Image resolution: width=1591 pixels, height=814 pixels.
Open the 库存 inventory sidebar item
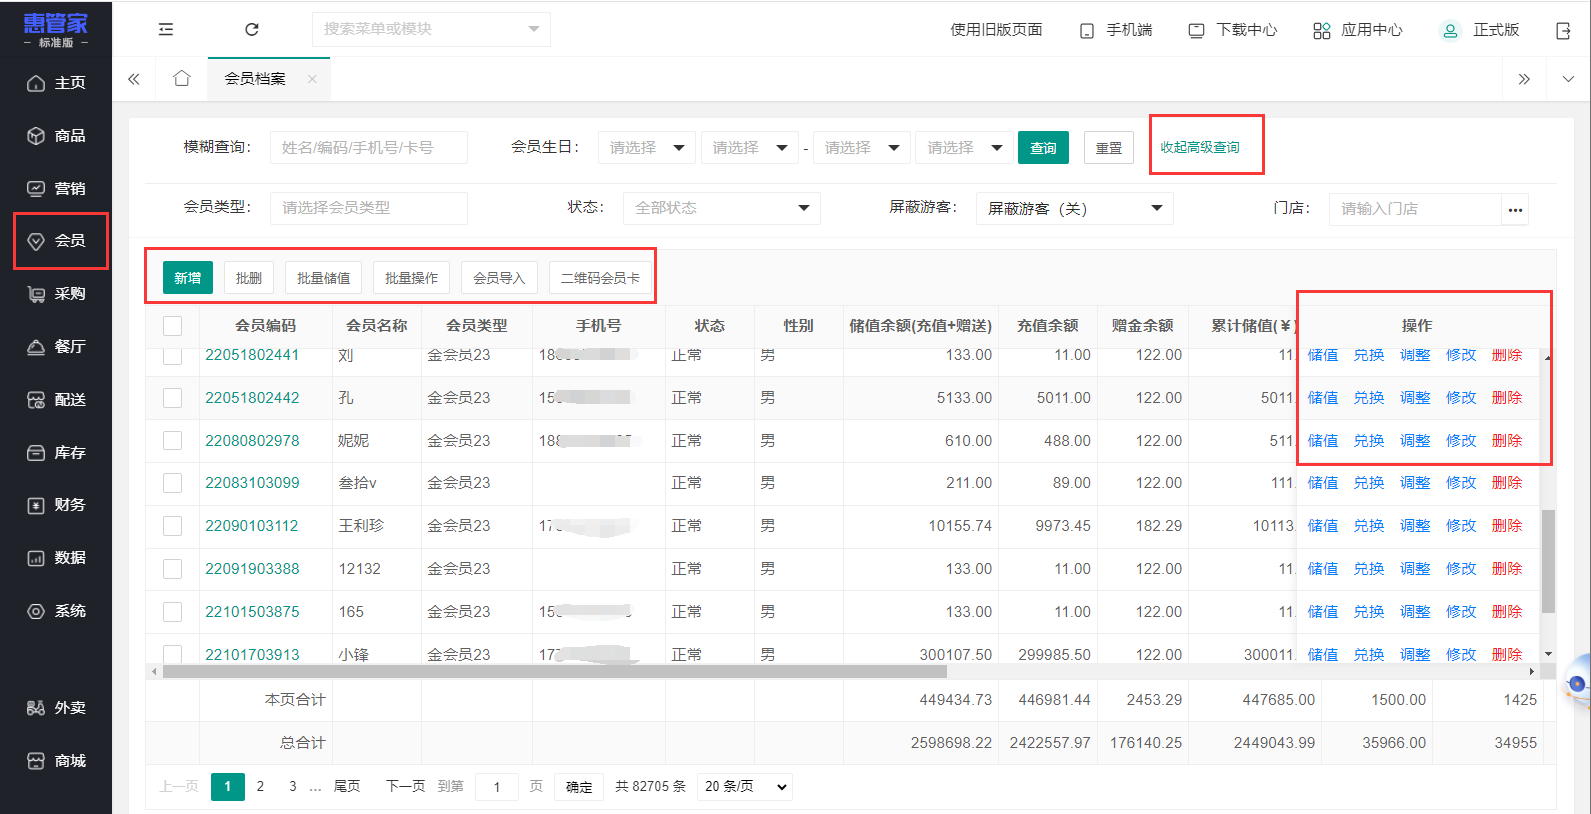click(x=56, y=453)
